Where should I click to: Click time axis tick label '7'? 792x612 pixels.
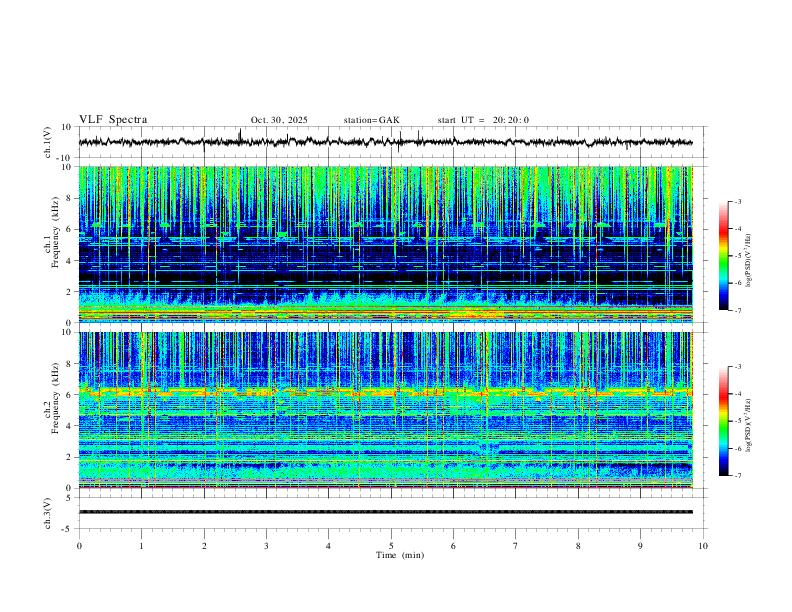point(516,546)
